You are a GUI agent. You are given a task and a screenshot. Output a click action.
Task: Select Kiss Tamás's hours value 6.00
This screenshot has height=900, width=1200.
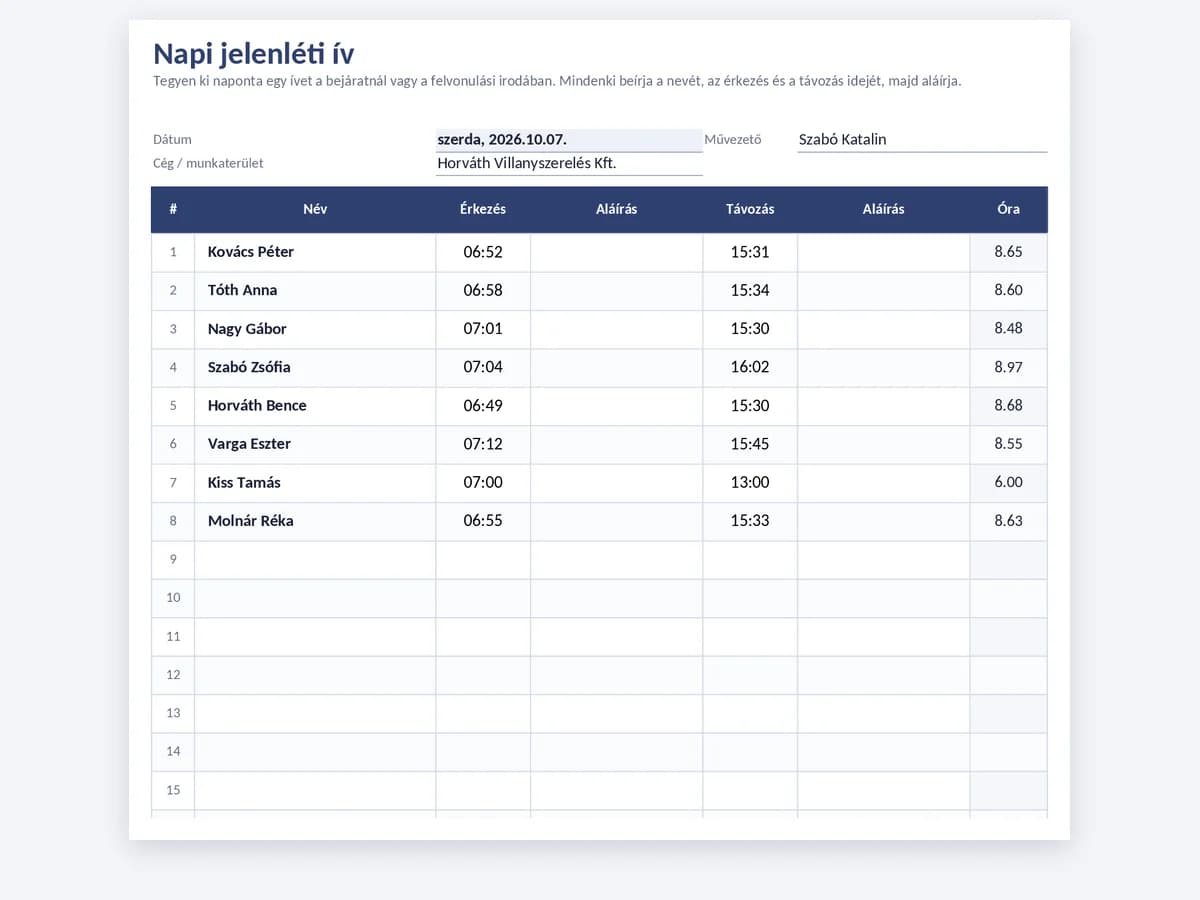1009,483
